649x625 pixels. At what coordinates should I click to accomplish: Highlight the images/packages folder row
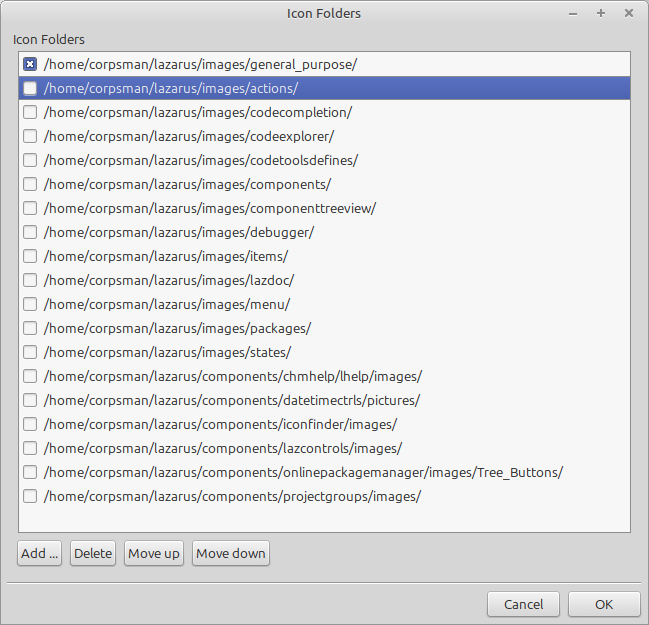[x=177, y=328]
